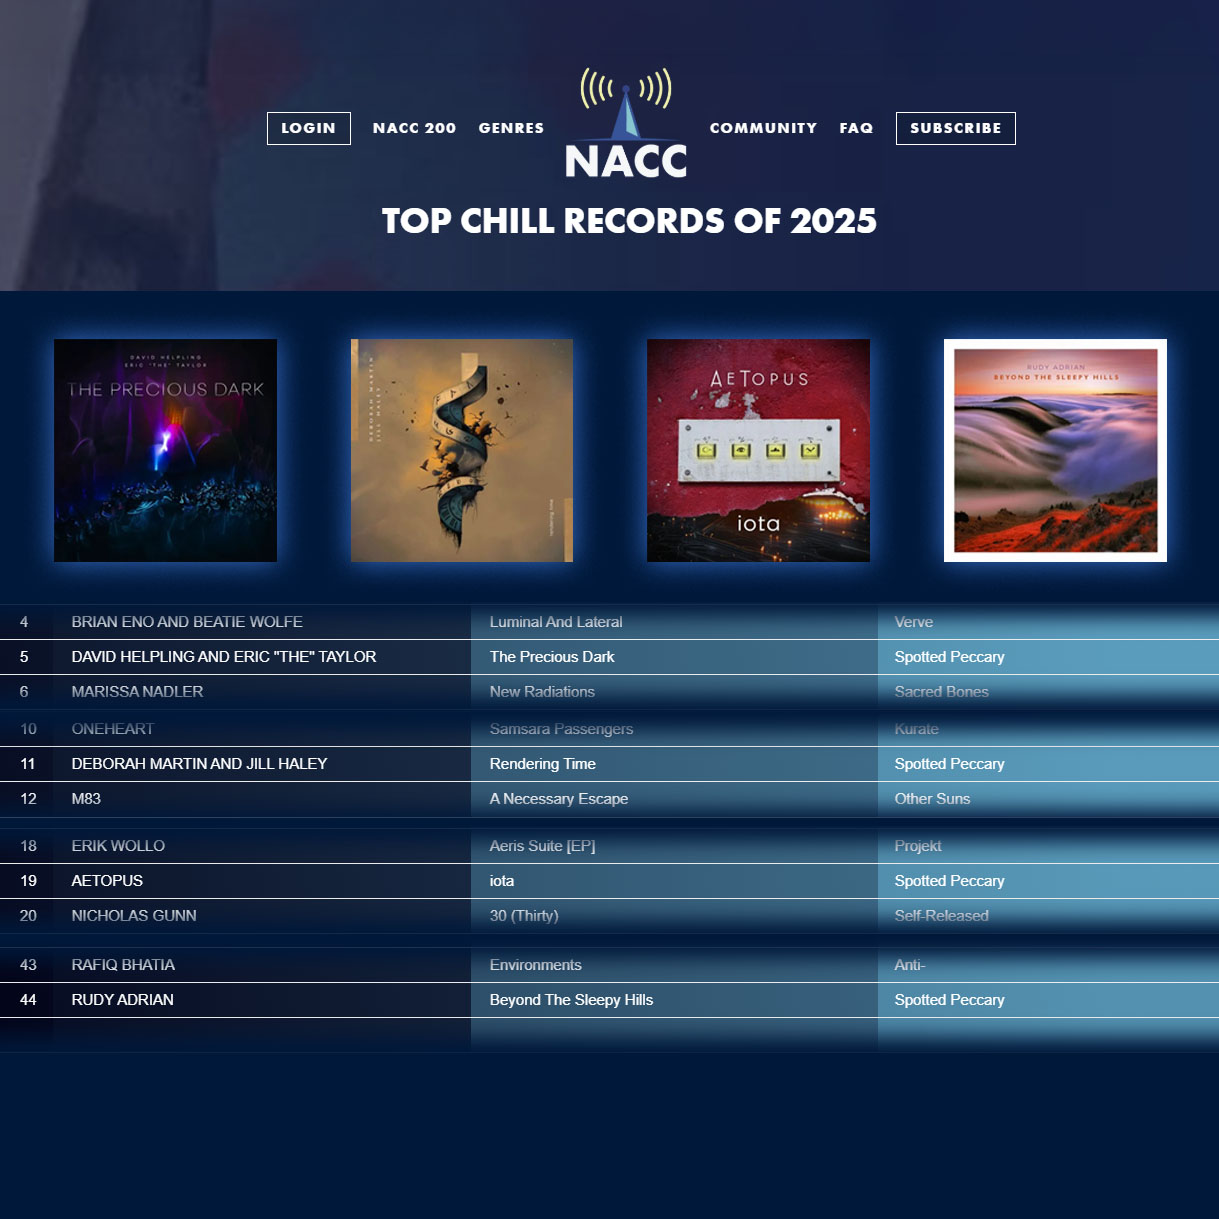Viewport: 1219px width, 1219px height.
Task: Open the Genres menu
Action: click(x=511, y=128)
